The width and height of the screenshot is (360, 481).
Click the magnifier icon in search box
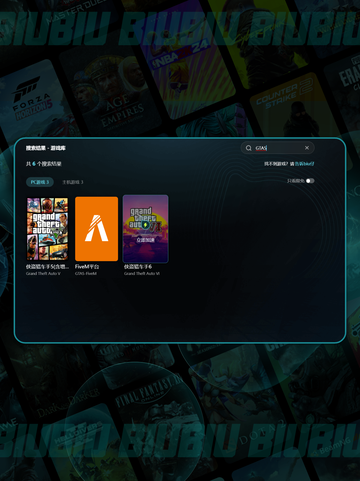[x=249, y=148]
